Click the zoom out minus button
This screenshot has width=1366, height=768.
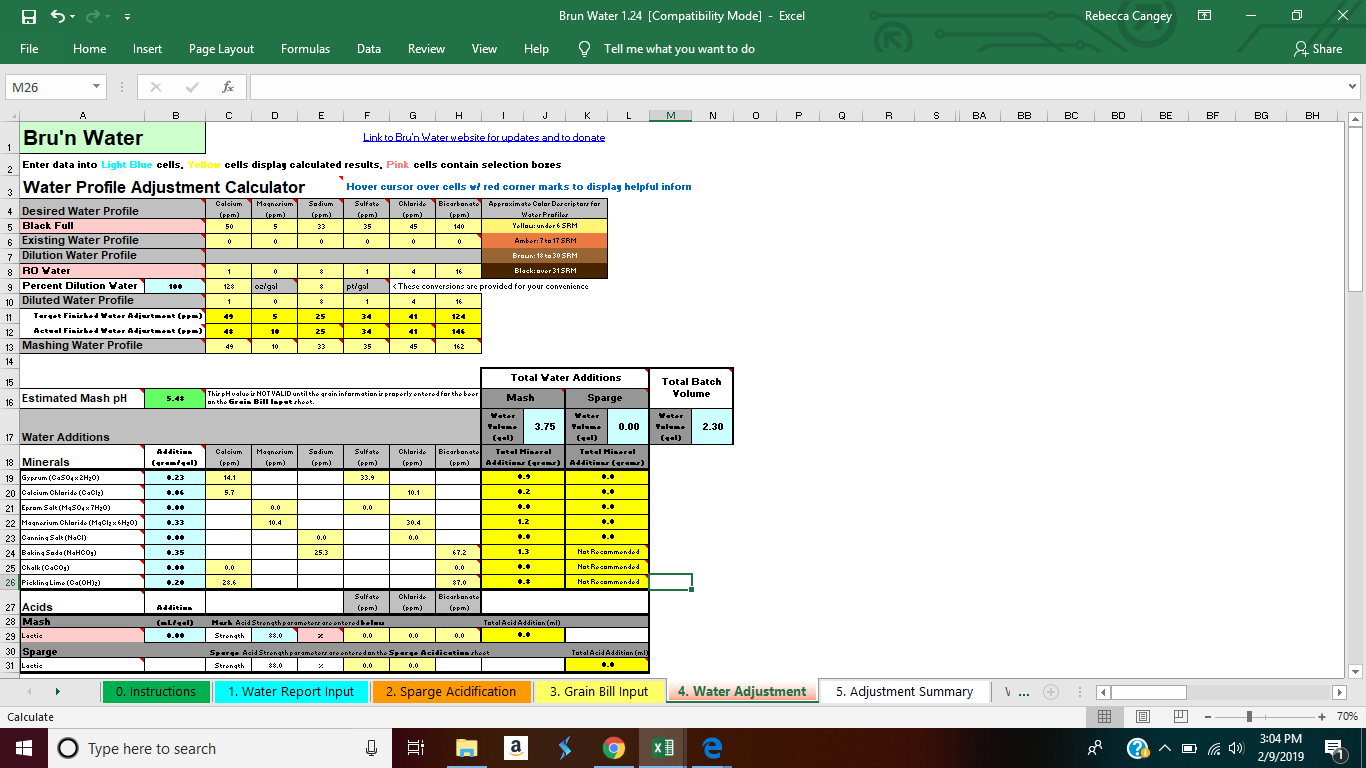click(1208, 717)
